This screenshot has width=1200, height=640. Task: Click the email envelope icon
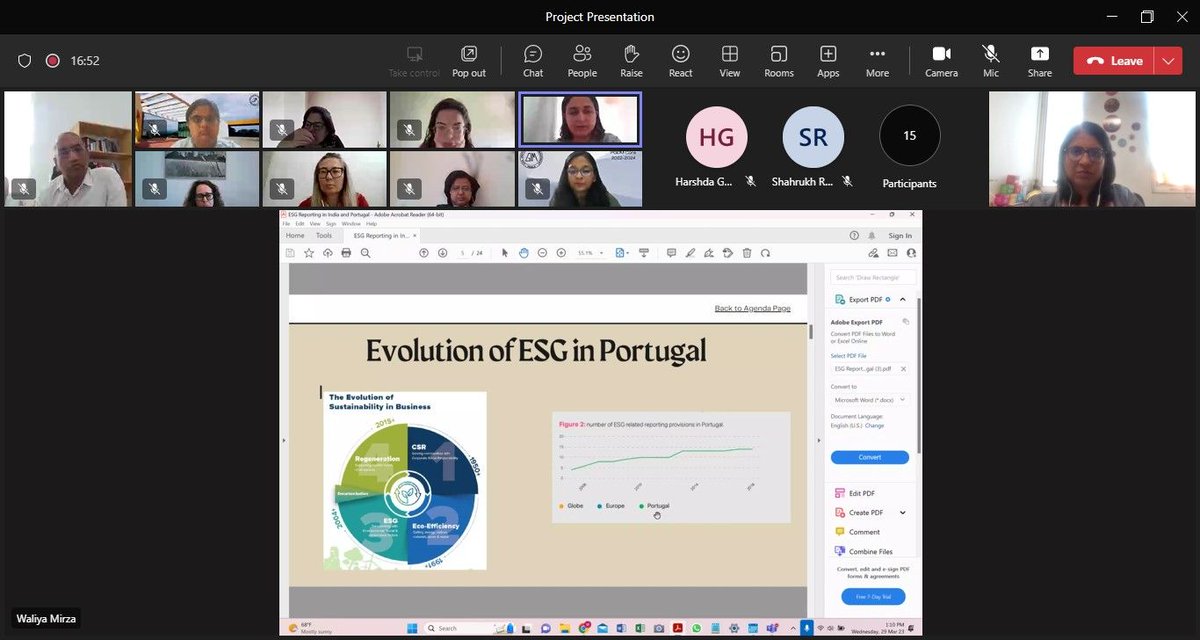[892, 253]
